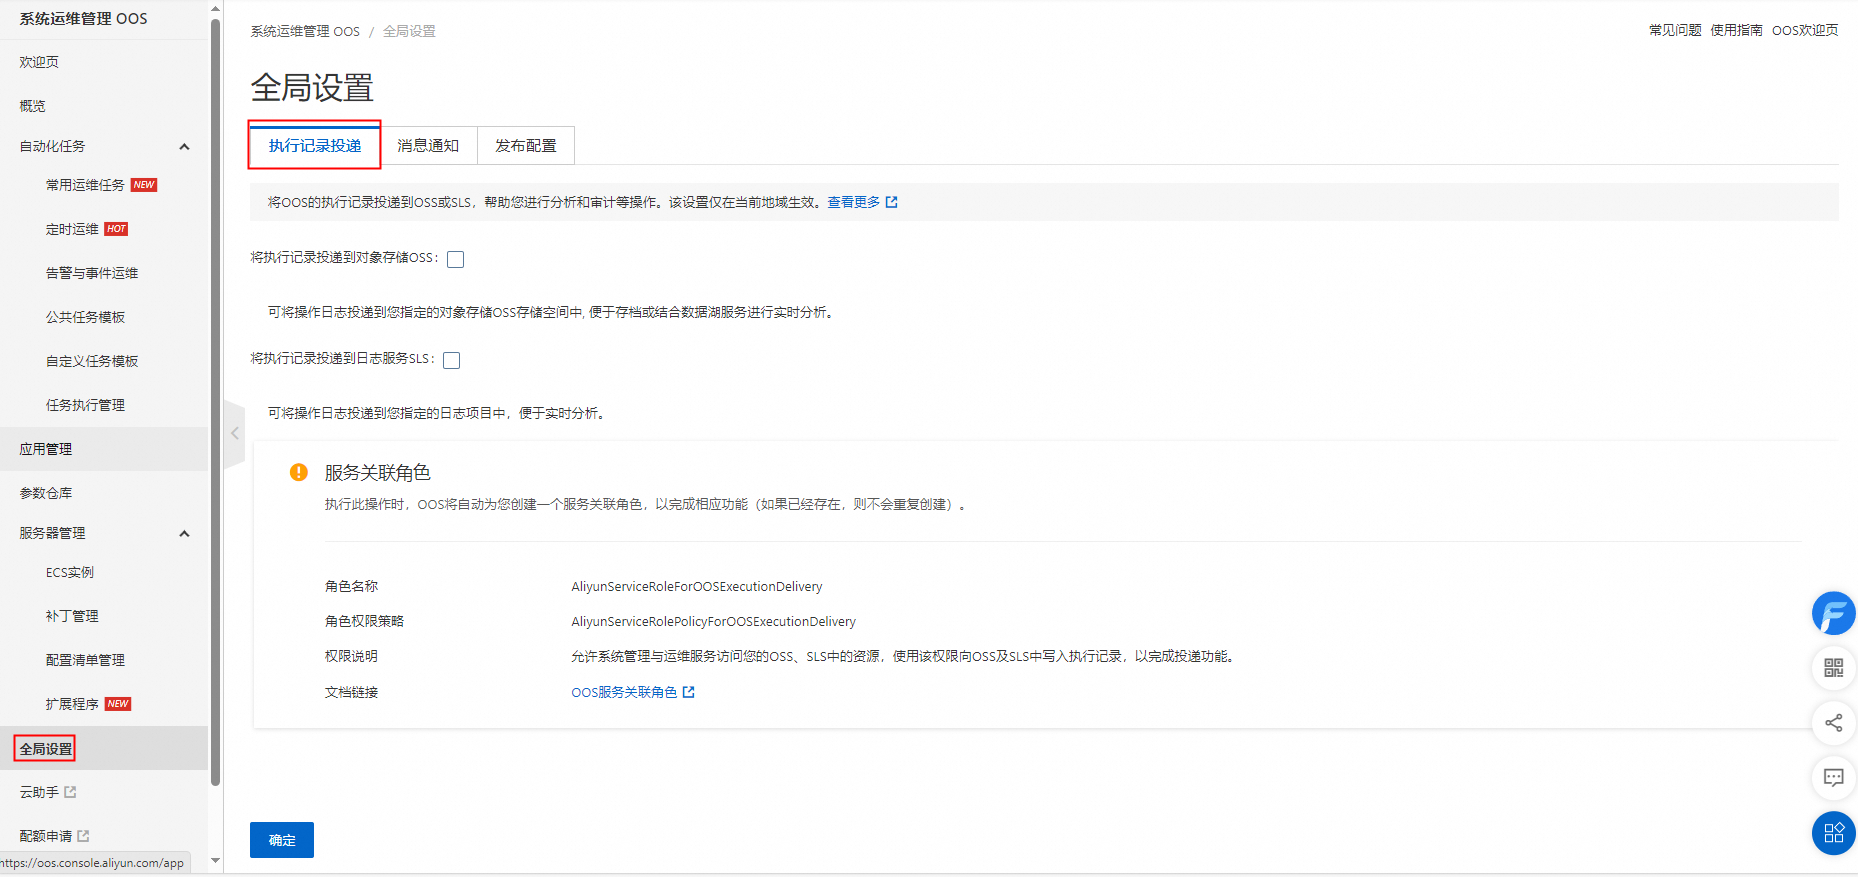Click the NEW badge on 扩展程序

click(x=118, y=704)
